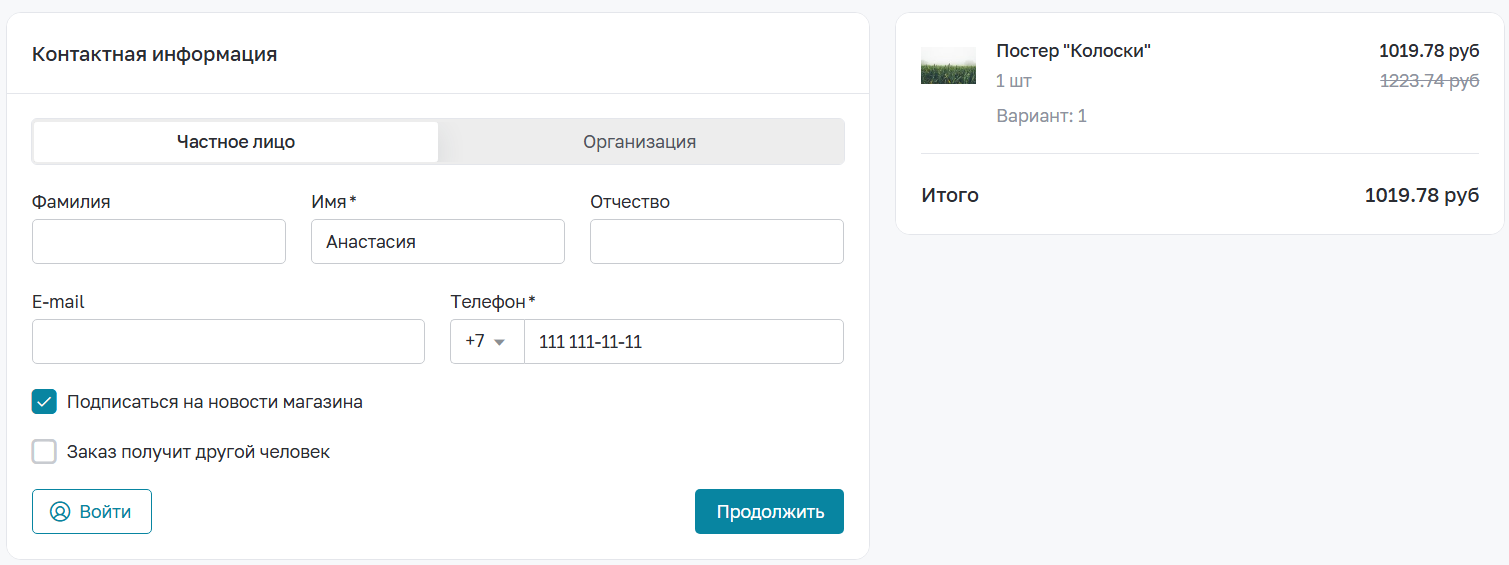
Task: Open the +7 country code dropdown
Action: pyautogui.click(x=487, y=342)
